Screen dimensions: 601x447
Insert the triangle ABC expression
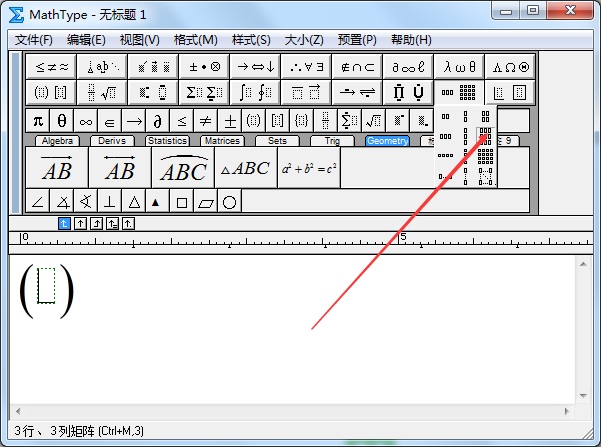coord(245,169)
